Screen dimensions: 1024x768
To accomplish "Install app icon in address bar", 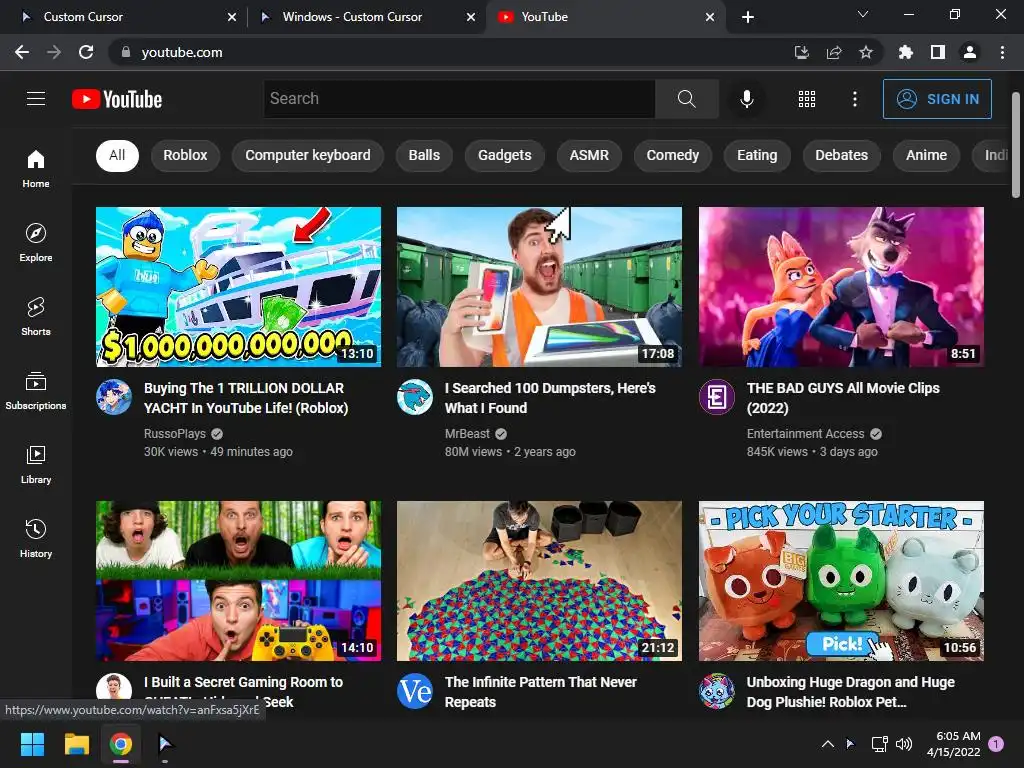I will pyautogui.click(x=801, y=52).
